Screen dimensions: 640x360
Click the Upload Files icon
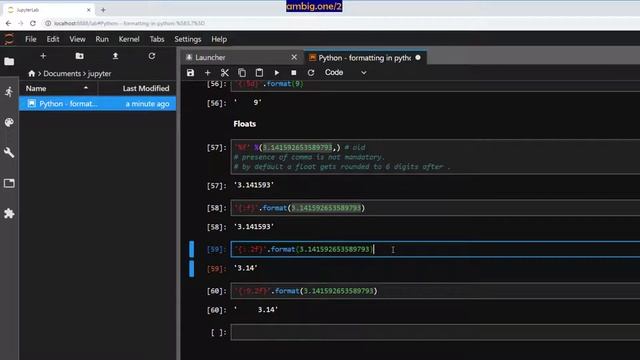coord(116,56)
